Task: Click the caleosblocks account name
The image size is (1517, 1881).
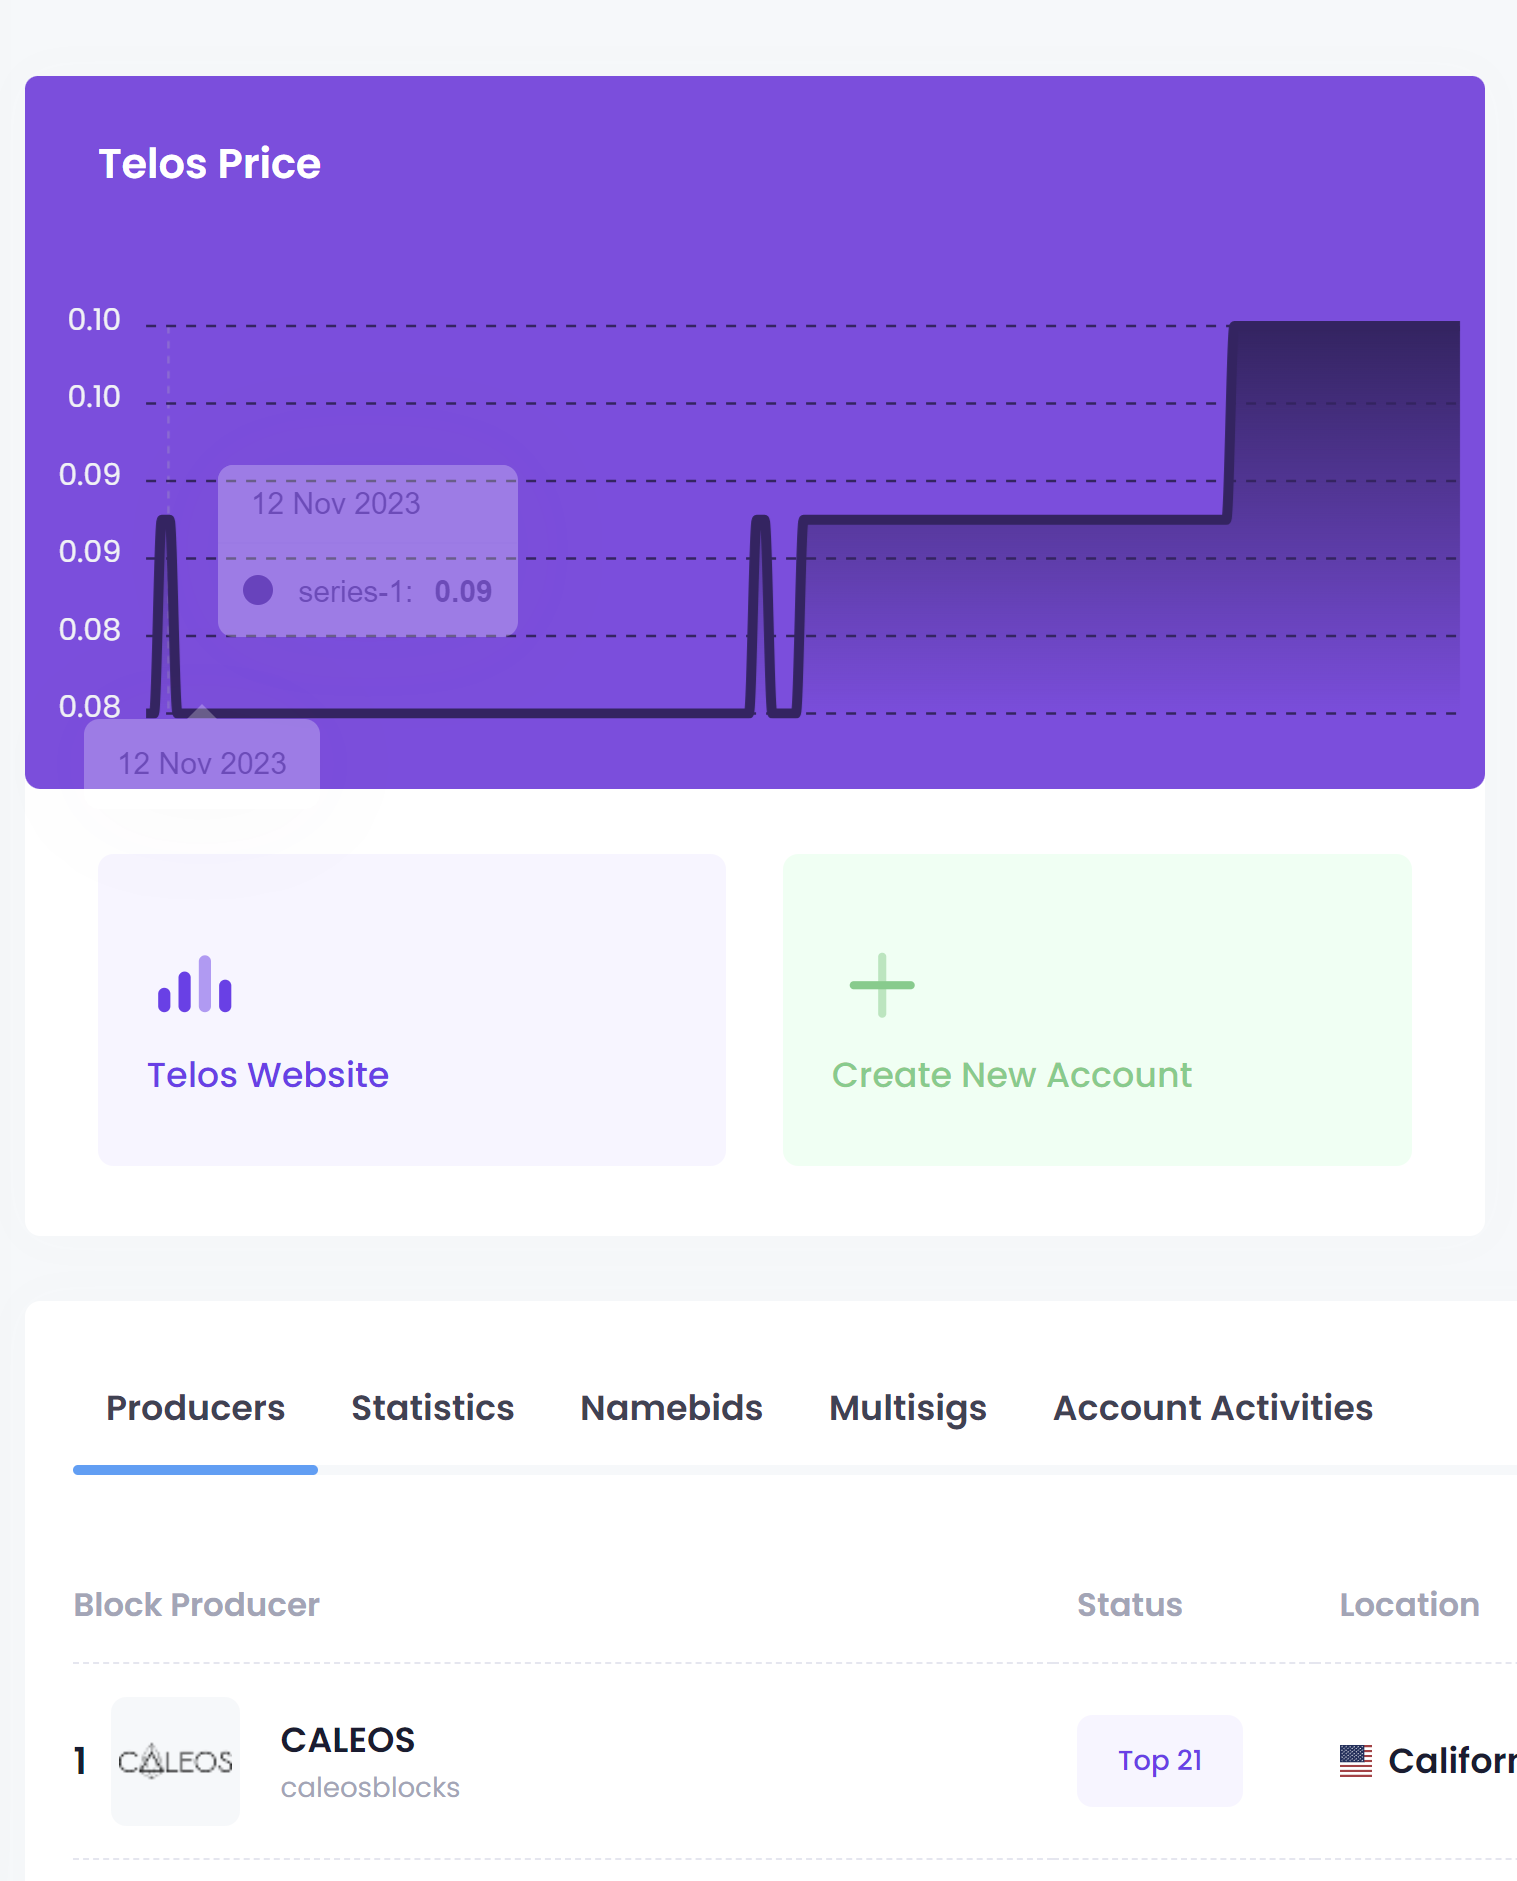Action: (370, 1787)
